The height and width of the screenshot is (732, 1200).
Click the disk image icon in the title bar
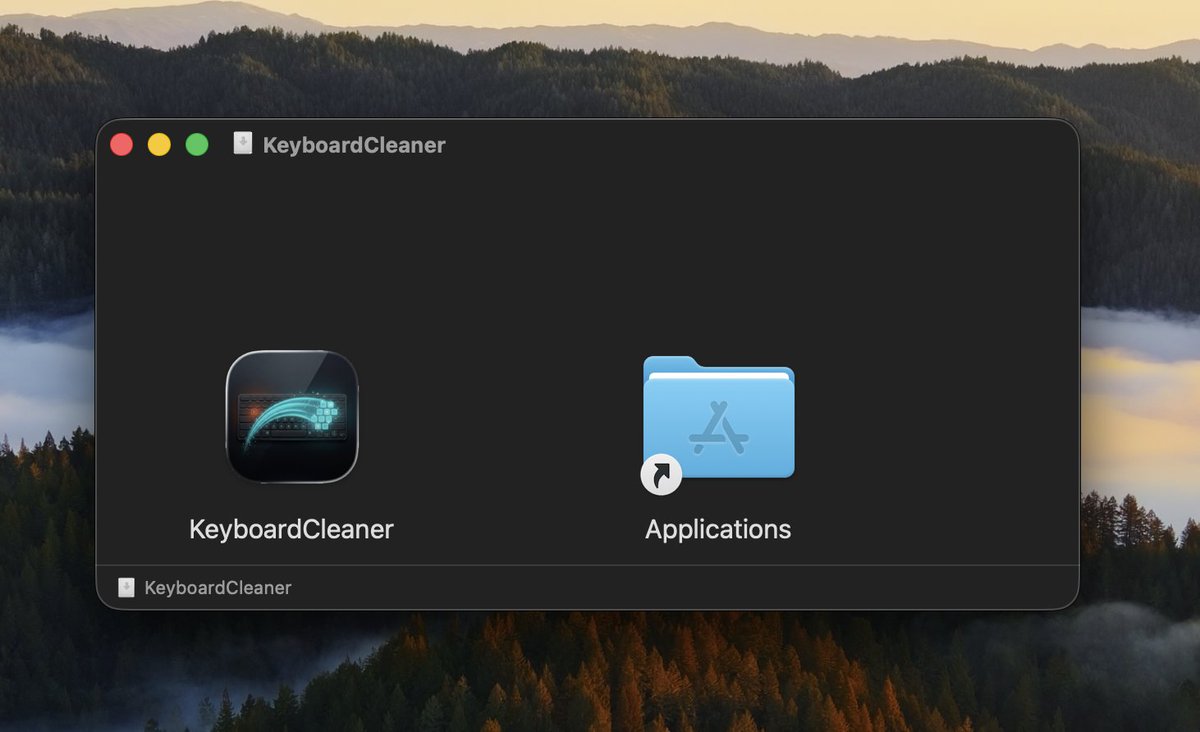pos(242,144)
